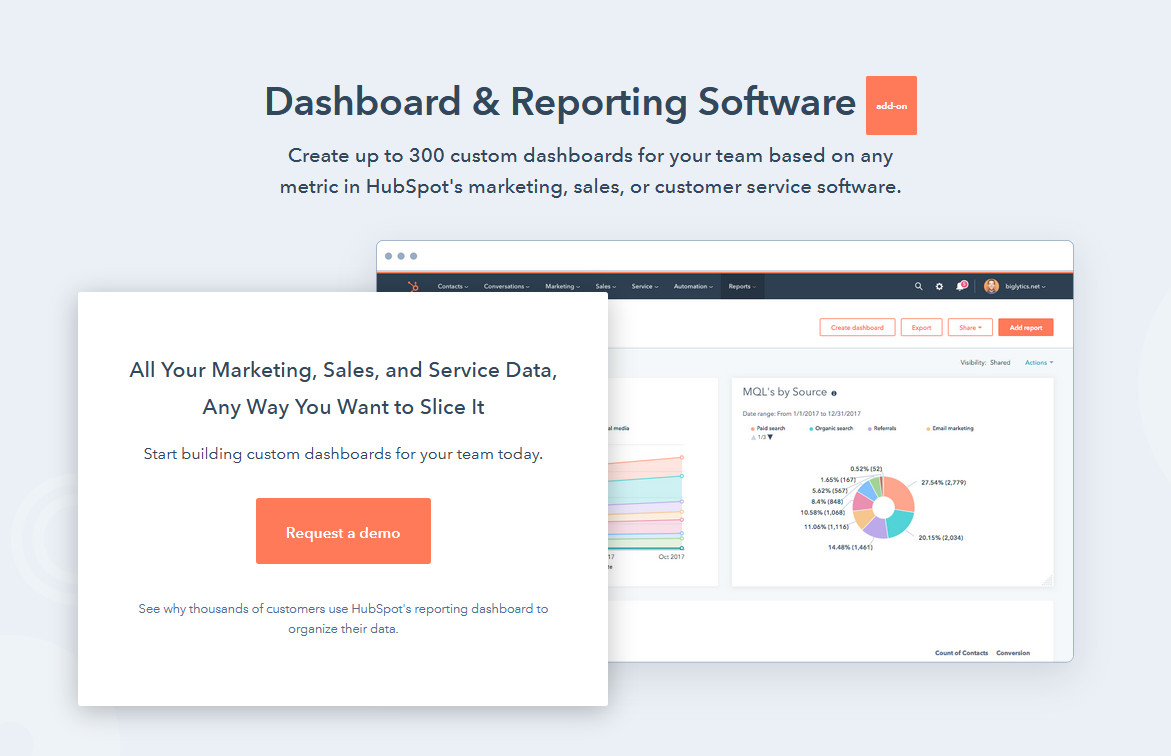Click the Create dashboard button
Image resolution: width=1171 pixels, height=756 pixels.
(x=857, y=327)
